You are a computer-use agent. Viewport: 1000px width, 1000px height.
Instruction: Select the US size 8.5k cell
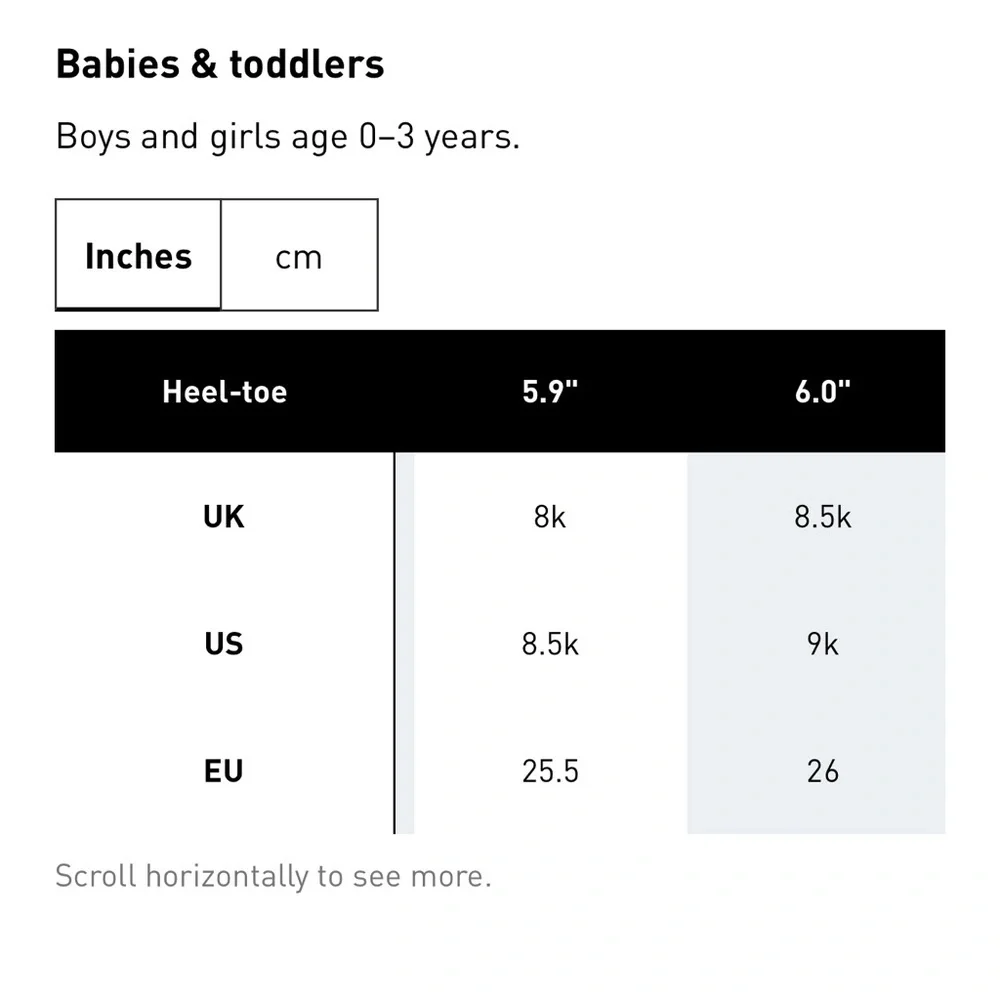click(550, 643)
